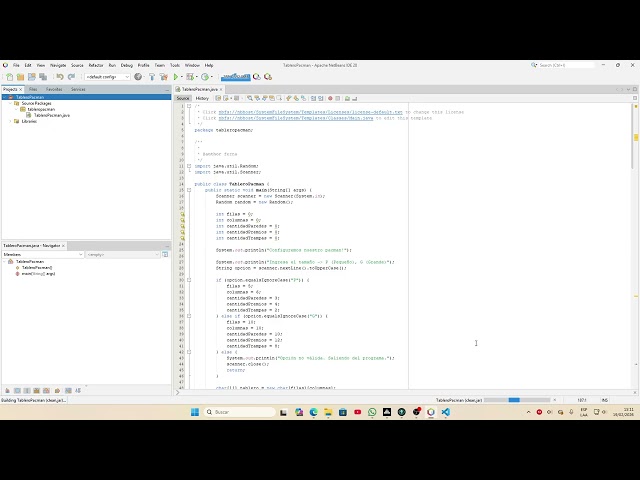Click the TableroPacman.java editor tab
640x480 pixels.
[x=199, y=89]
